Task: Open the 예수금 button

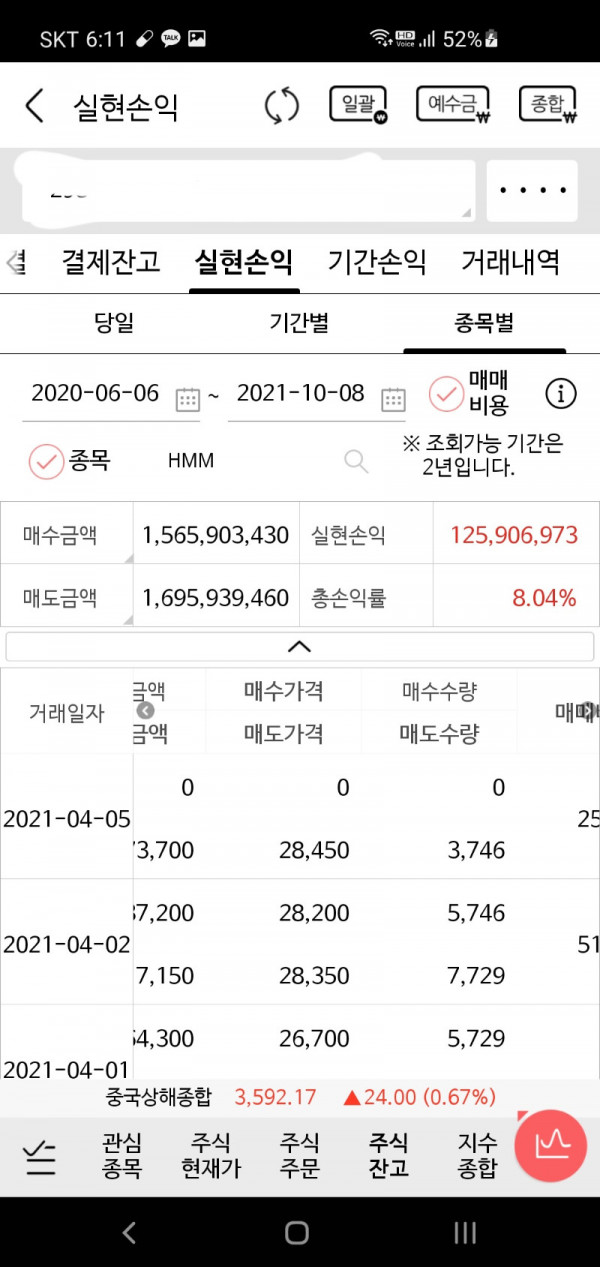Action: [x=453, y=104]
